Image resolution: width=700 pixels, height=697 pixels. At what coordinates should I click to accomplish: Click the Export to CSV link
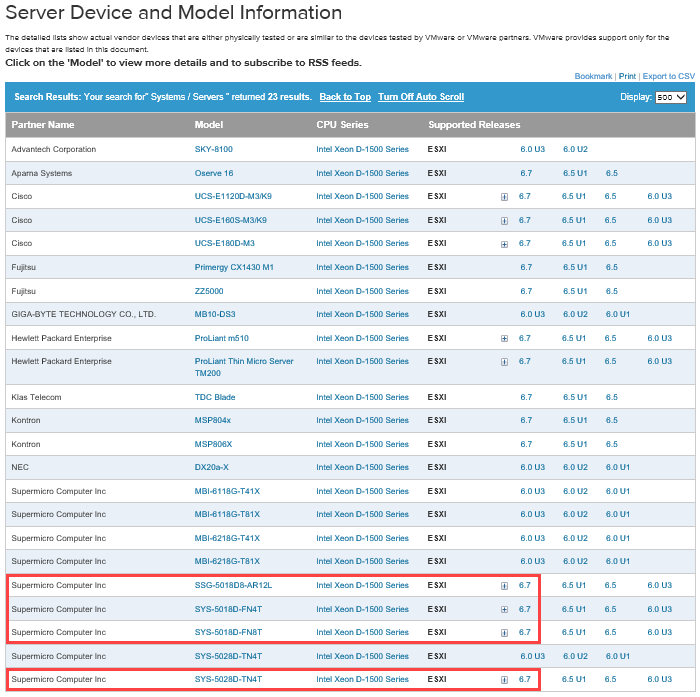click(668, 76)
